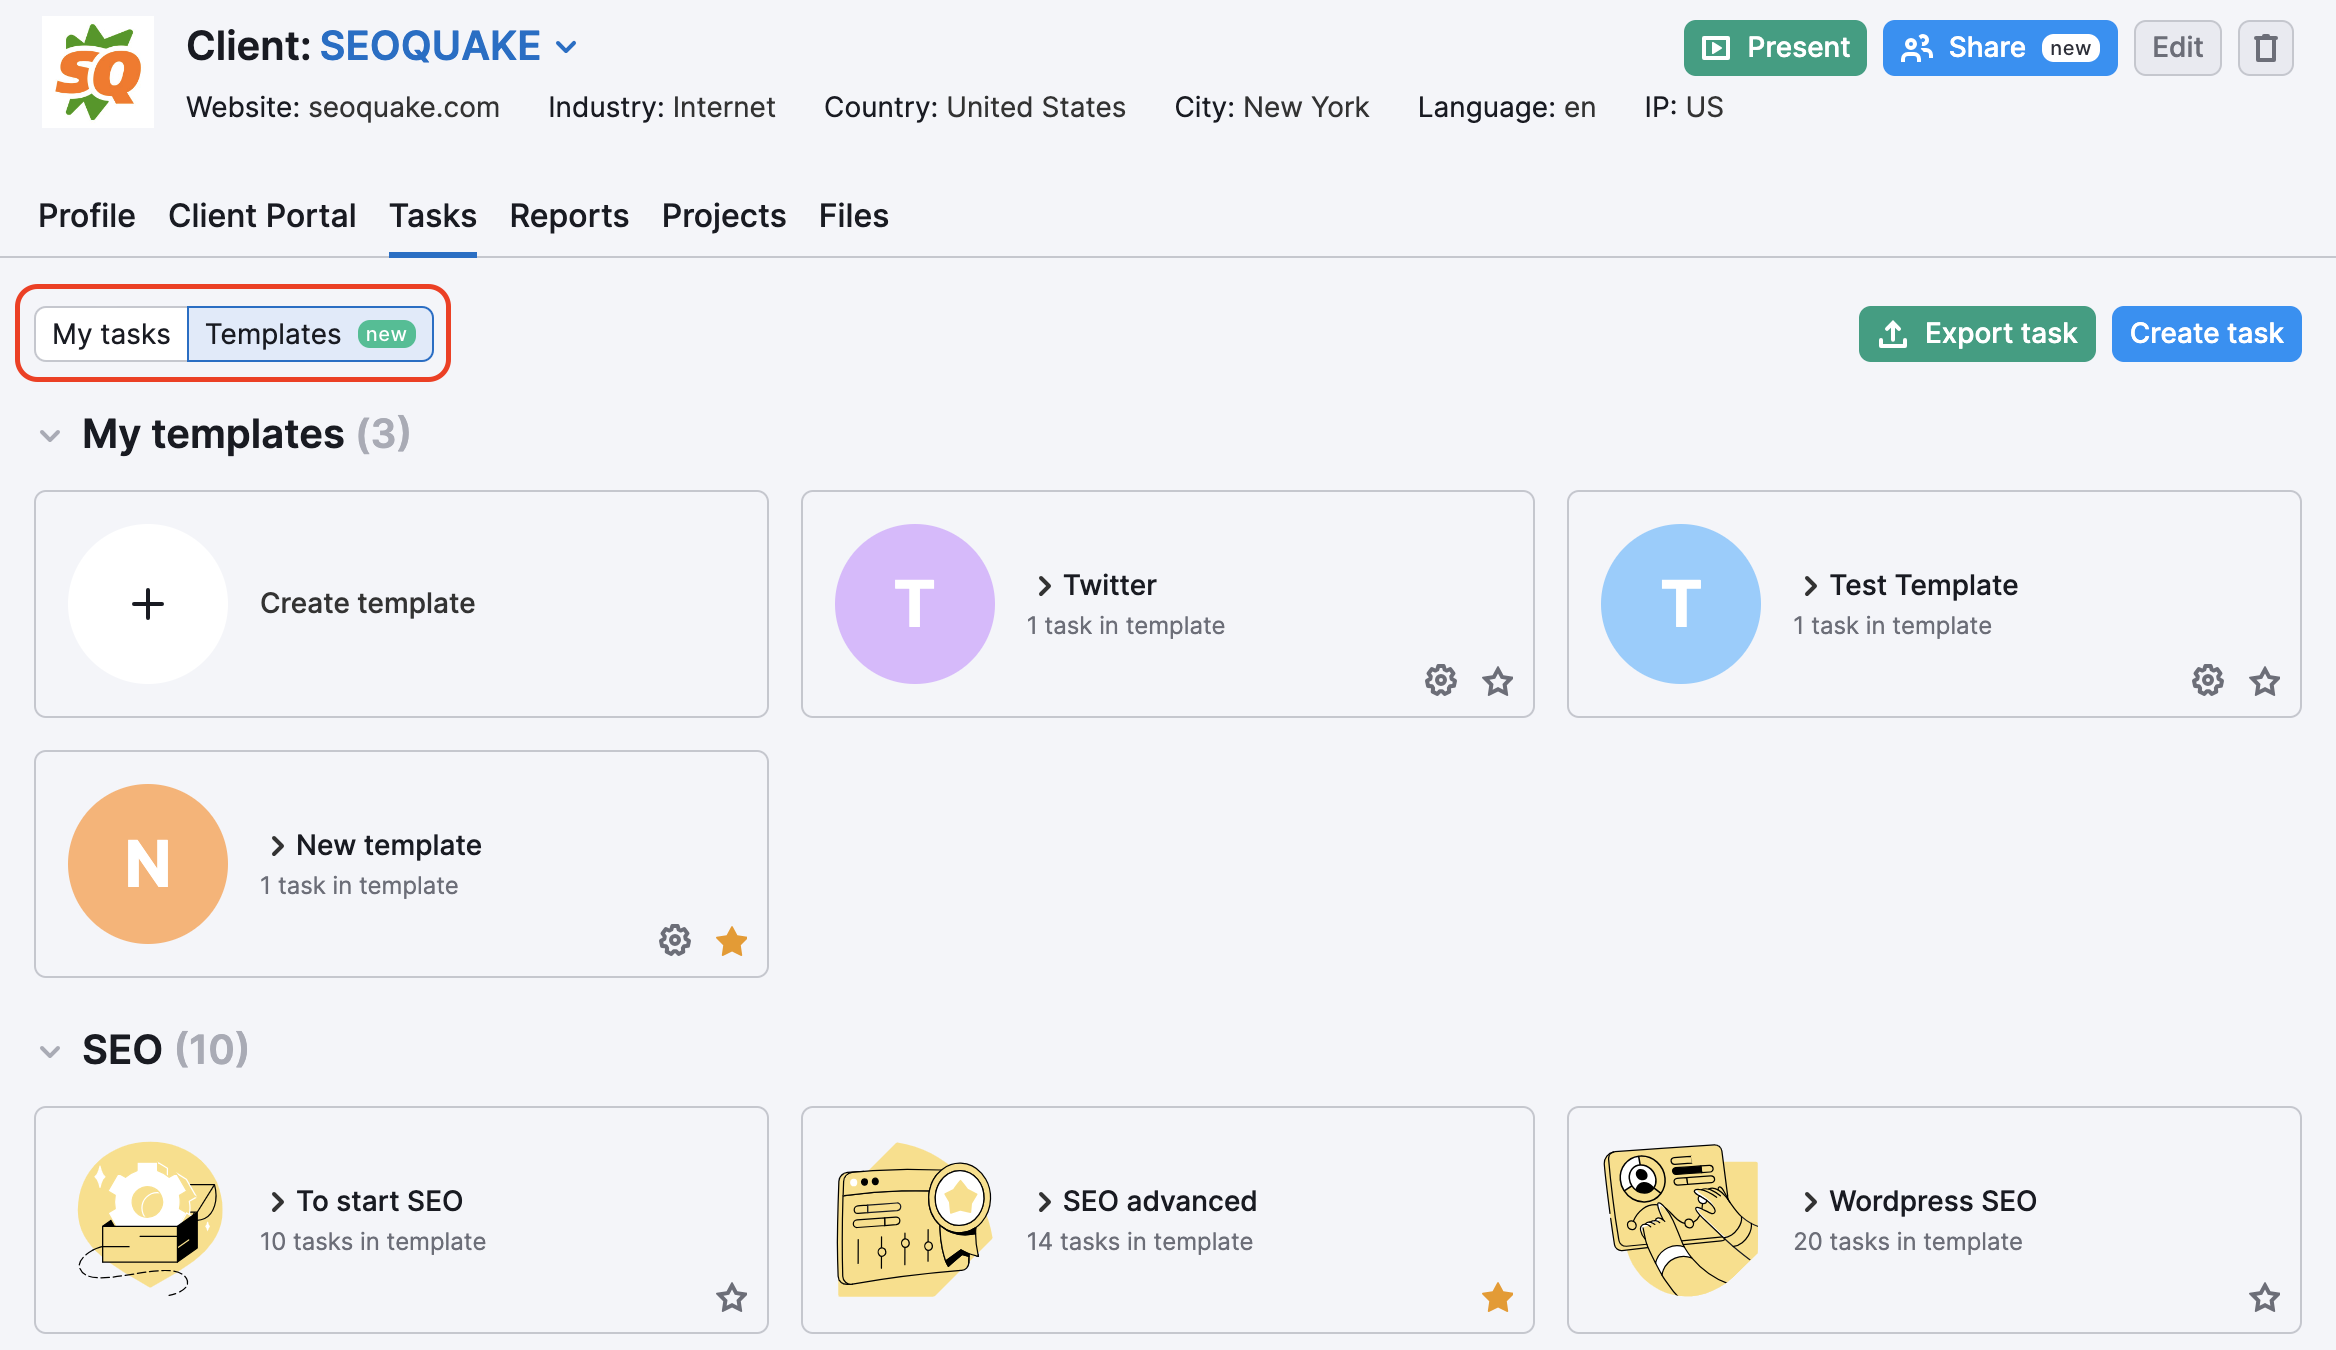
Task: Click the Present button
Action: 1775,48
